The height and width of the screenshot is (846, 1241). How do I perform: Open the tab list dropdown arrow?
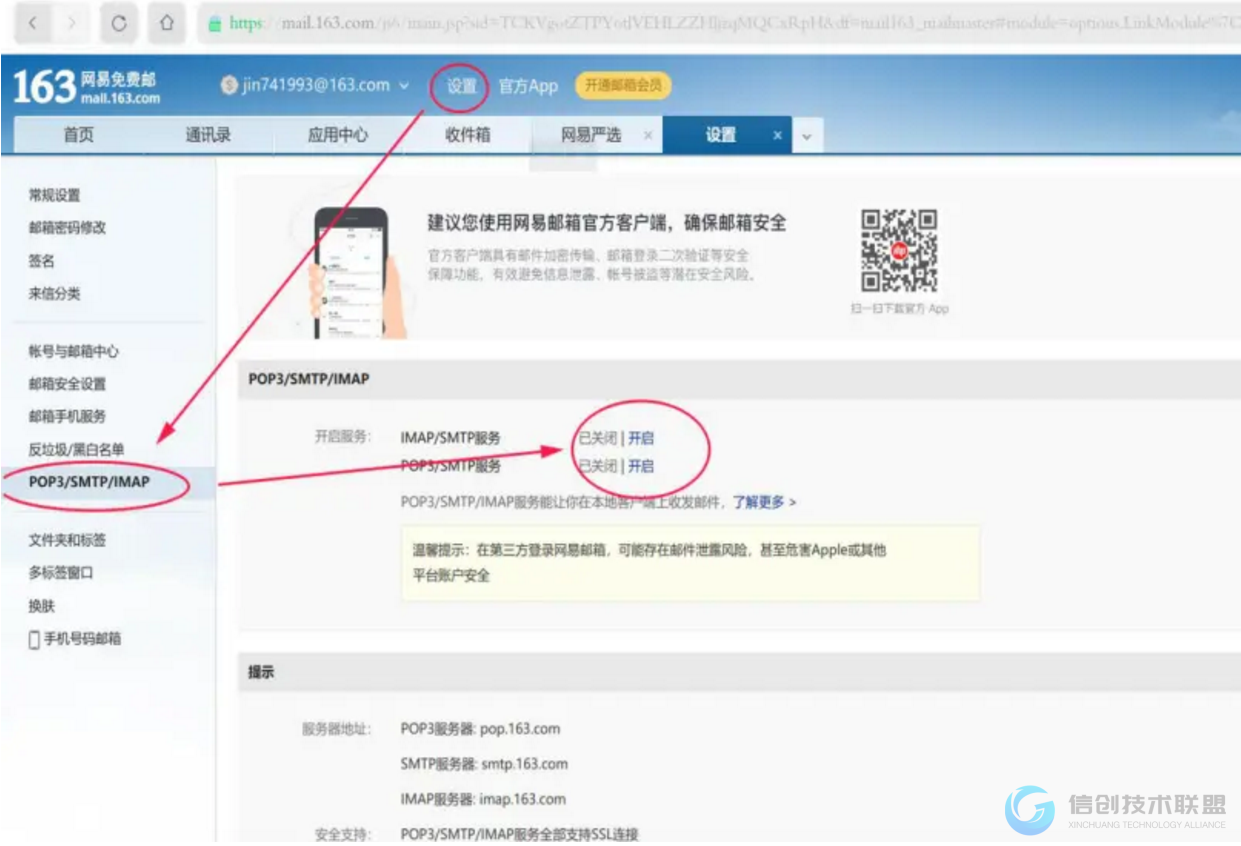[x=807, y=137]
